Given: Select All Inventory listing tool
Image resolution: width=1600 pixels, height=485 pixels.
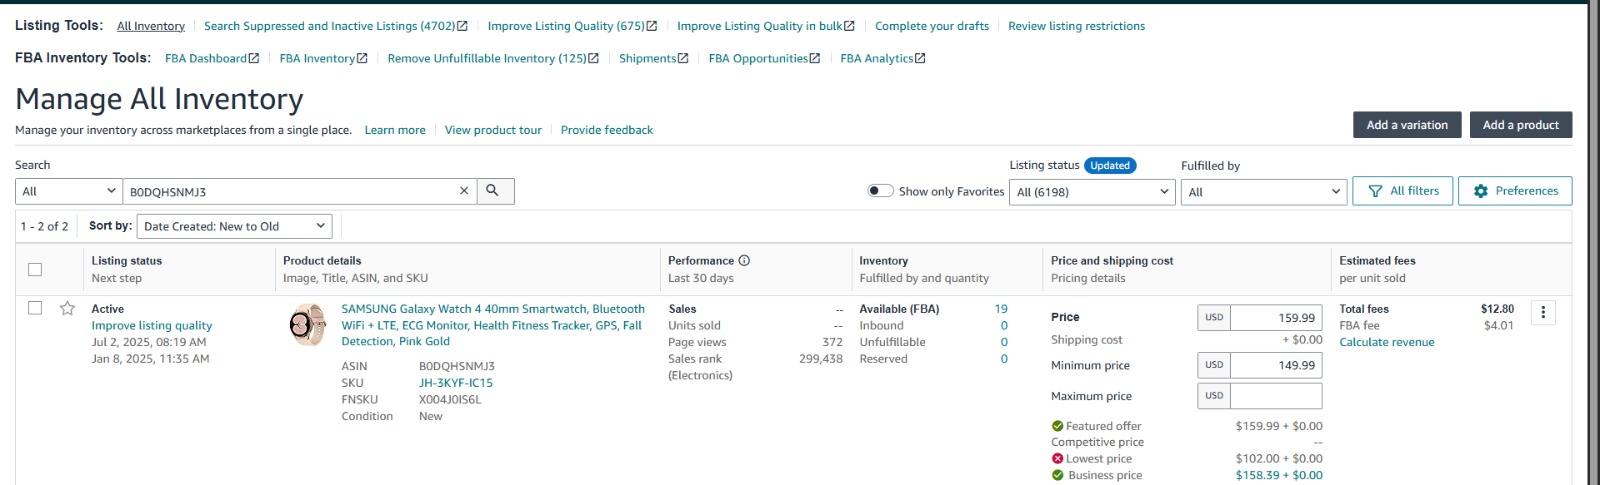Looking at the screenshot, I should pos(151,26).
